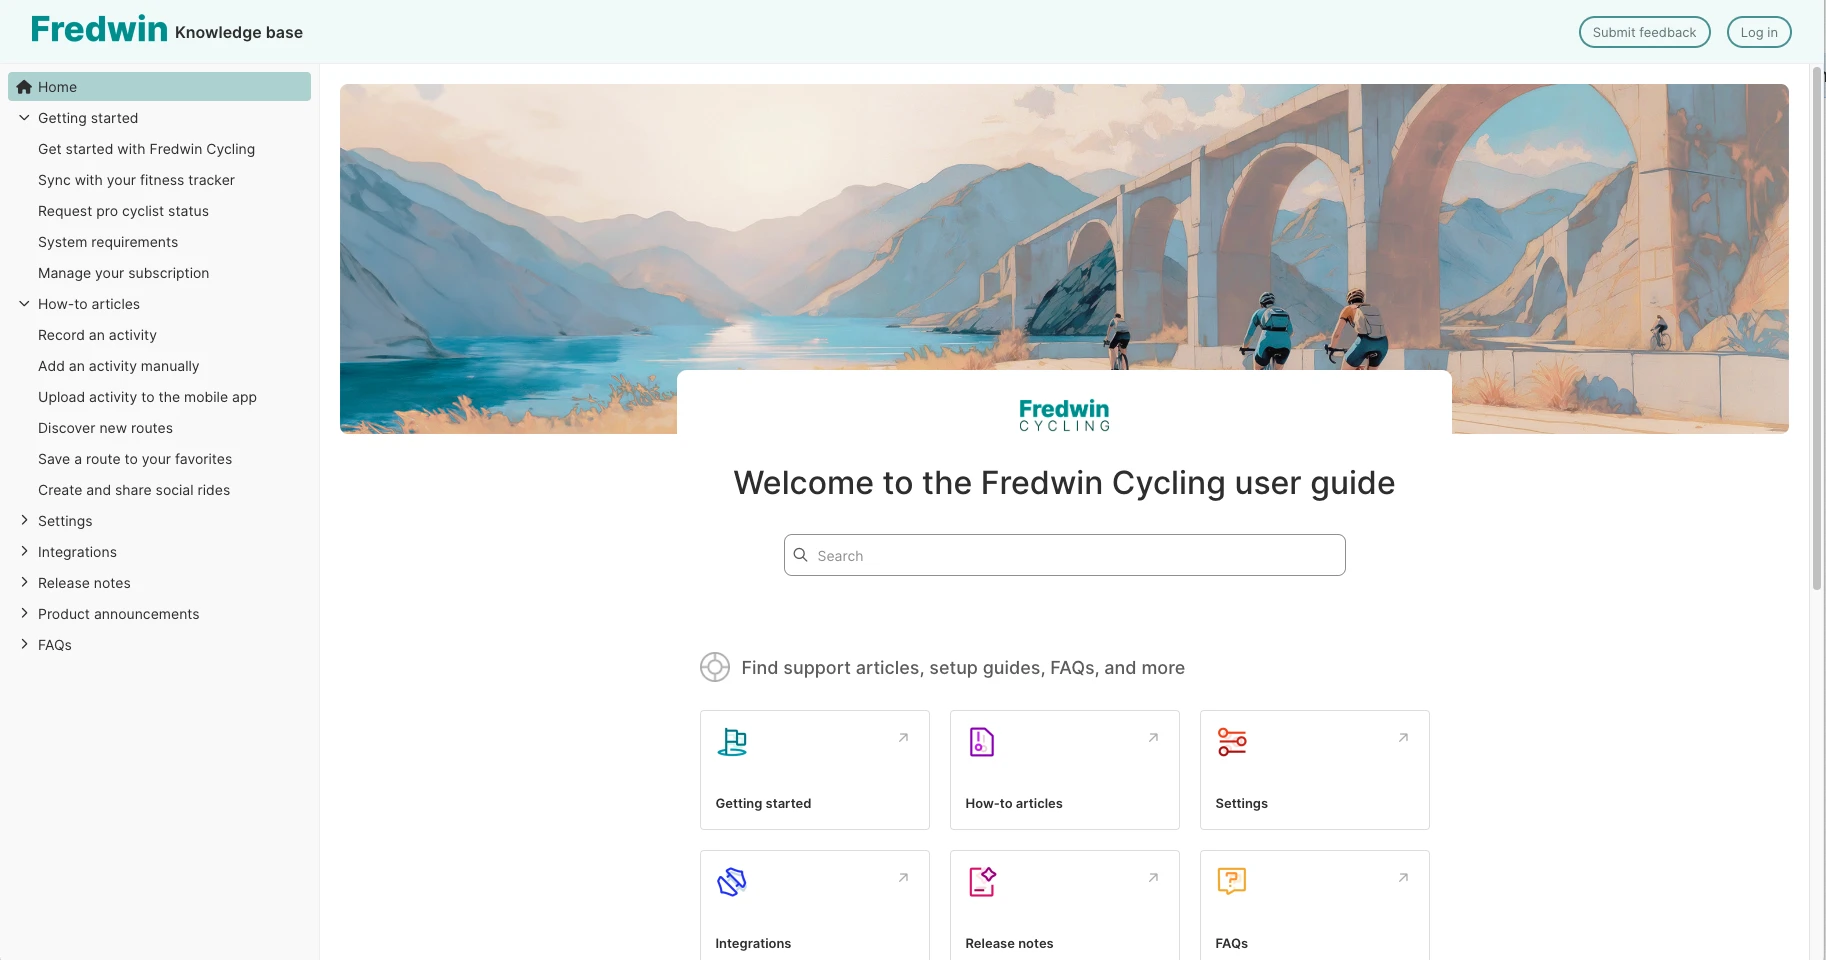This screenshot has height=960, width=1826.
Task: Click the Home icon in the sidebar
Action: 23,86
